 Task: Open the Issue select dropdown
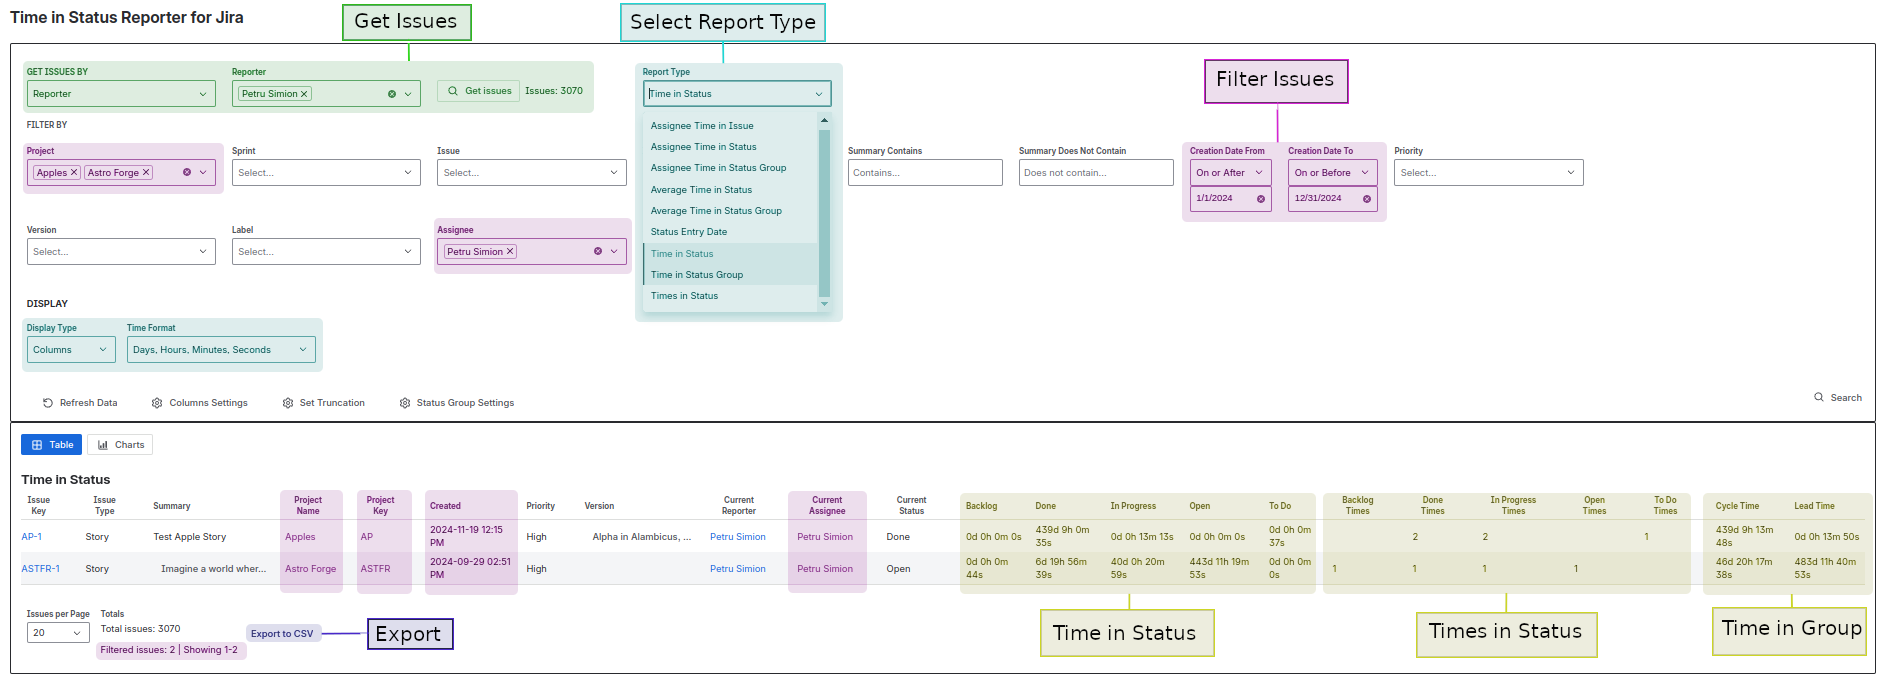[x=531, y=173]
